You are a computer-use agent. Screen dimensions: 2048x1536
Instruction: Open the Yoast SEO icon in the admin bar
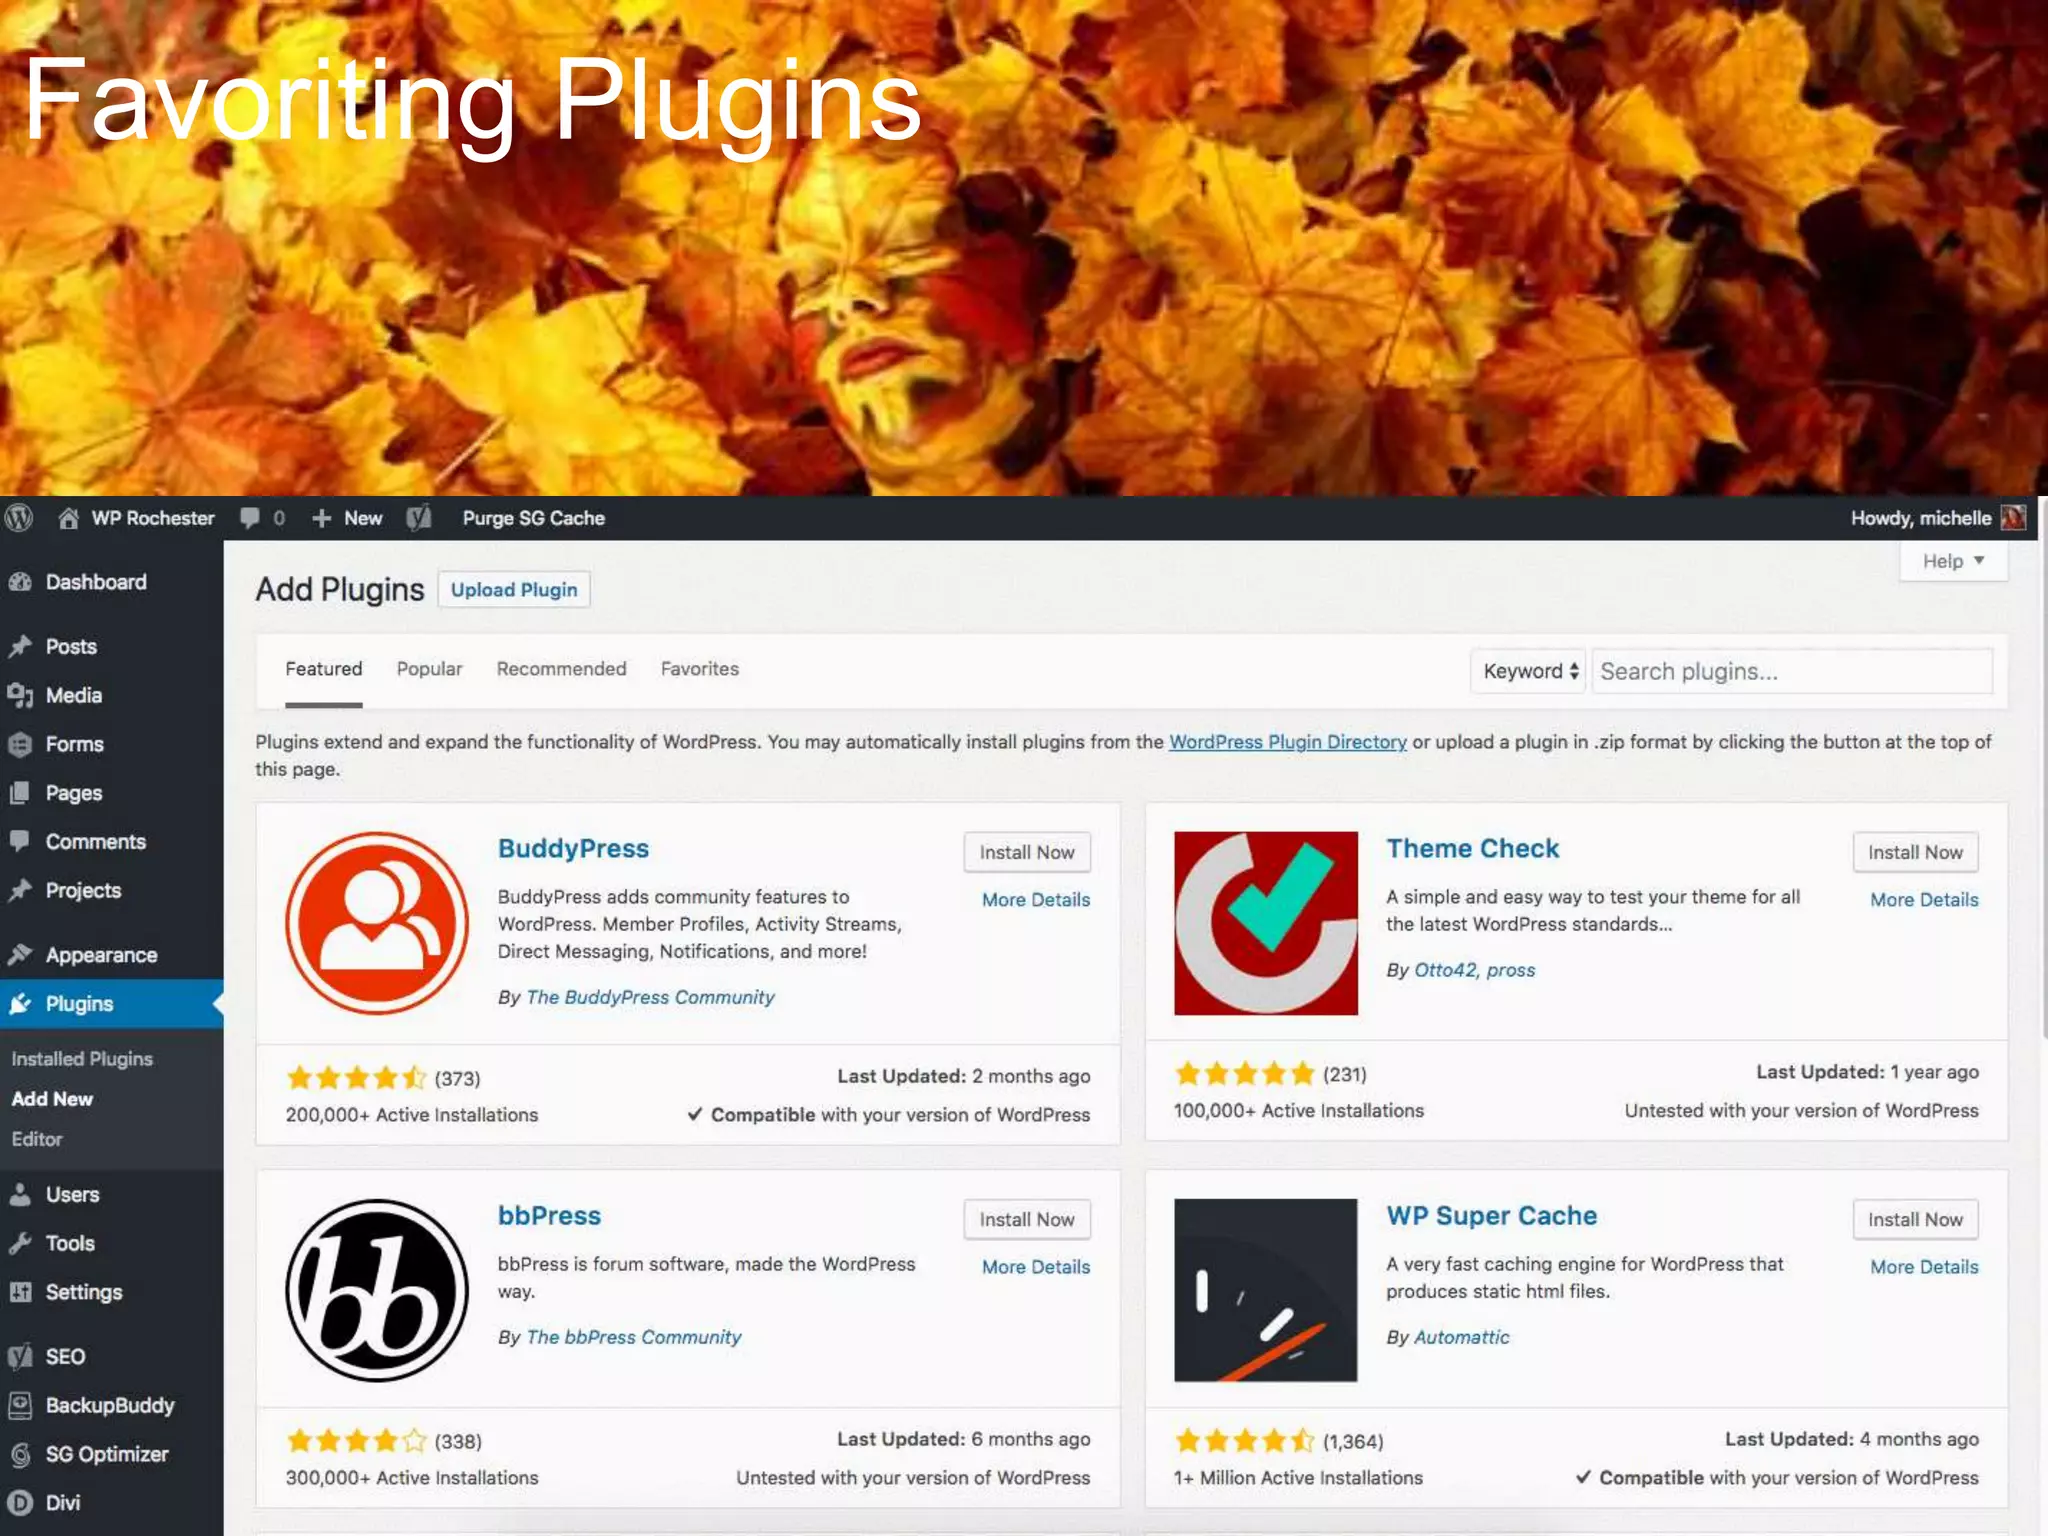click(419, 518)
